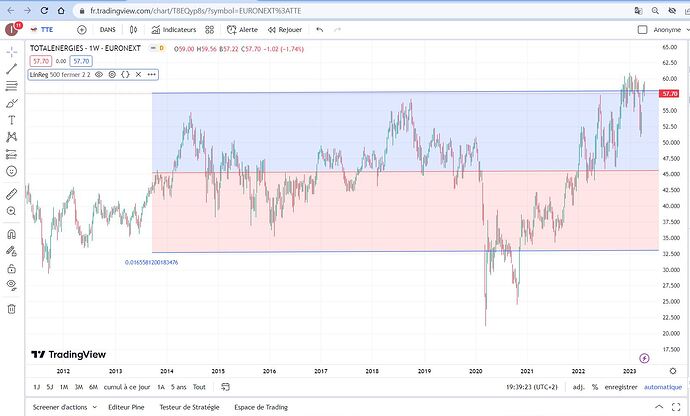Open the emoji icons tool
The width and height of the screenshot is (690, 416).
(12, 171)
